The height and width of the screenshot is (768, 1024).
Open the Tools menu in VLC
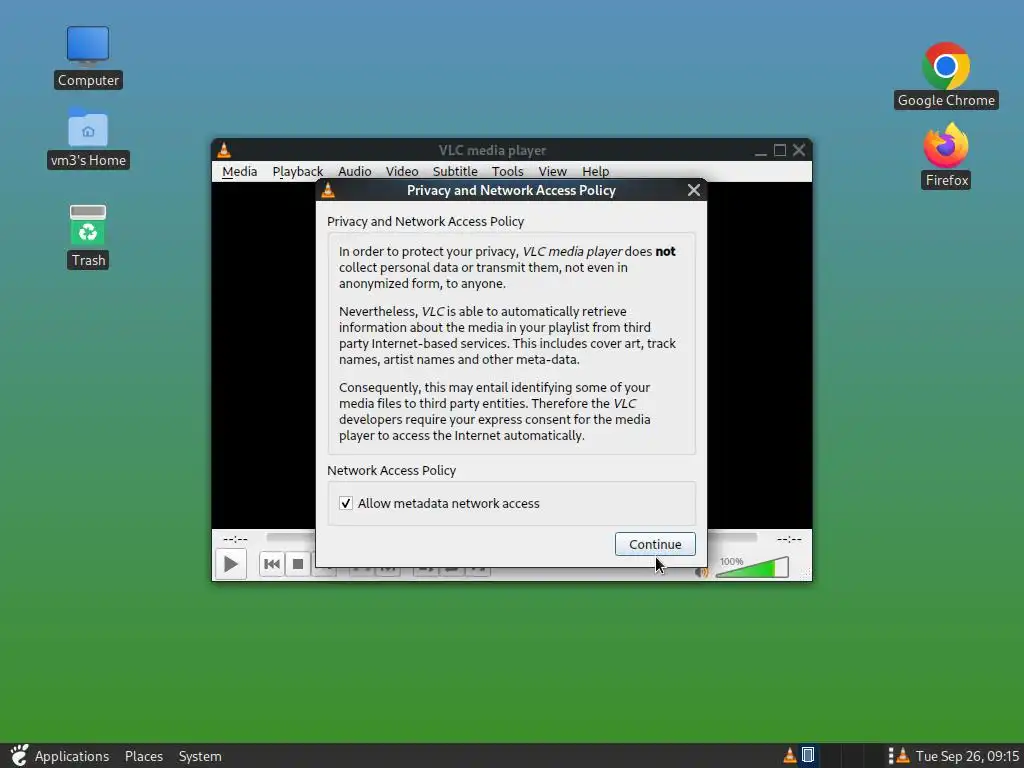click(x=507, y=171)
